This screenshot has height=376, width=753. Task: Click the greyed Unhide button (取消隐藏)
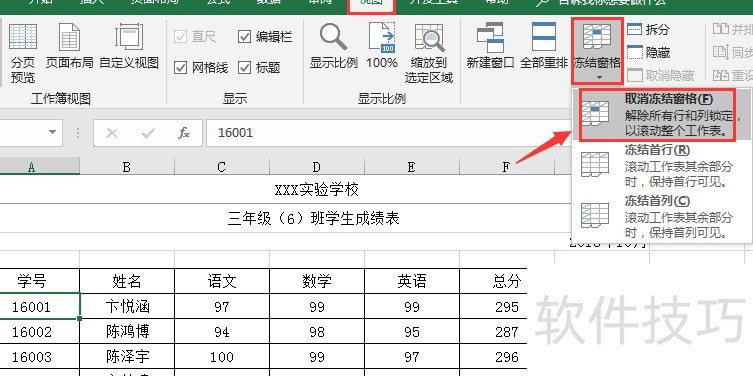coord(661,75)
